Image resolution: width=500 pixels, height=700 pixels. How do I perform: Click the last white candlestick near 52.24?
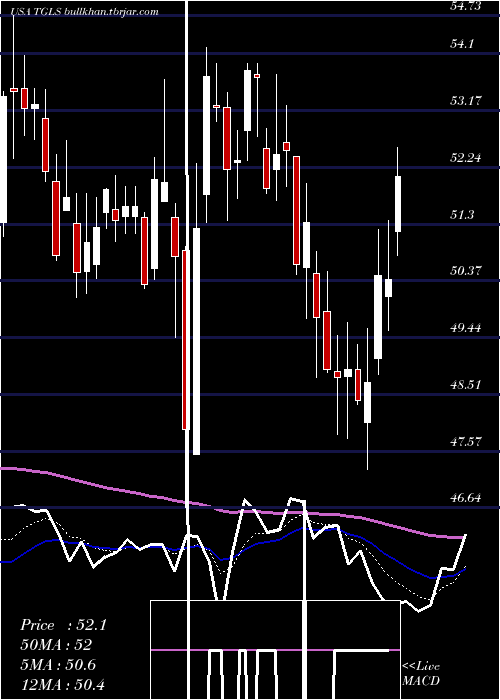[x=398, y=204]
